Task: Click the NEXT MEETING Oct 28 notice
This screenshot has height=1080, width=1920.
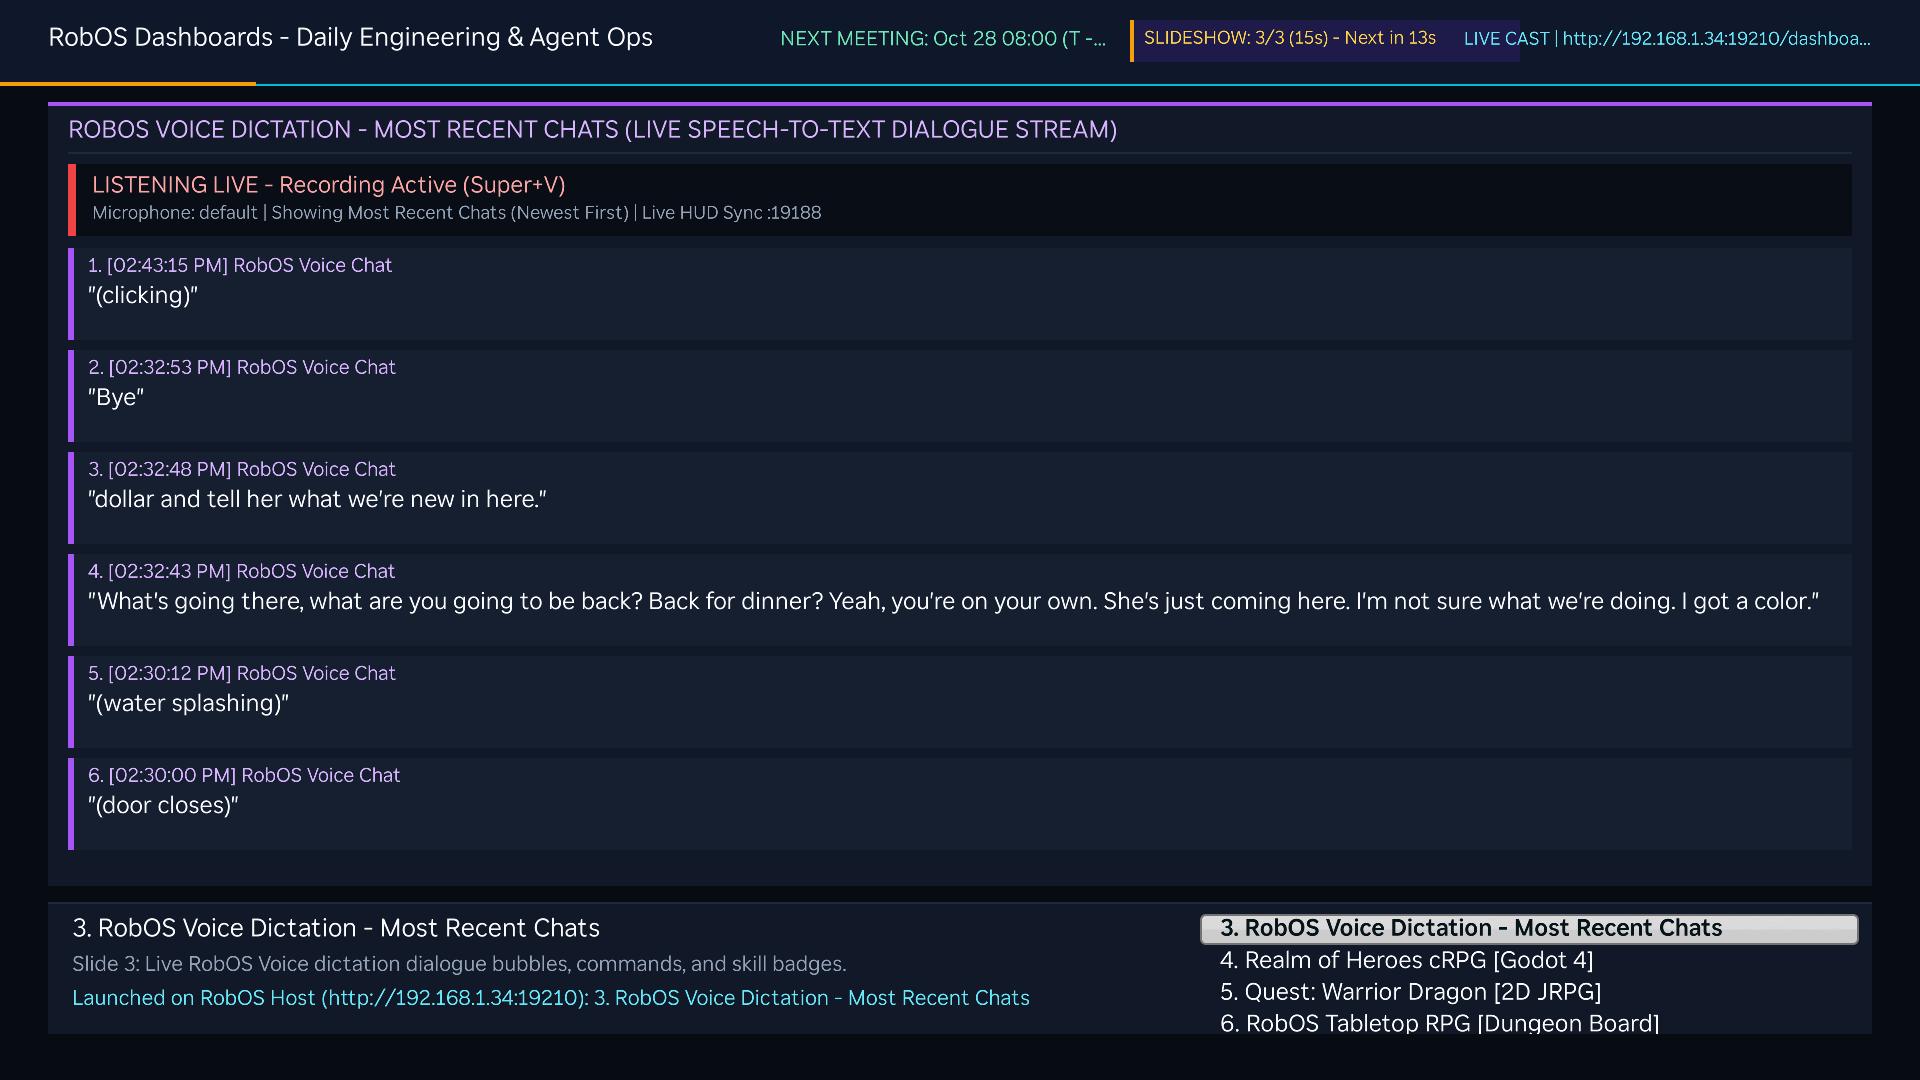Action: pos(943,38)
